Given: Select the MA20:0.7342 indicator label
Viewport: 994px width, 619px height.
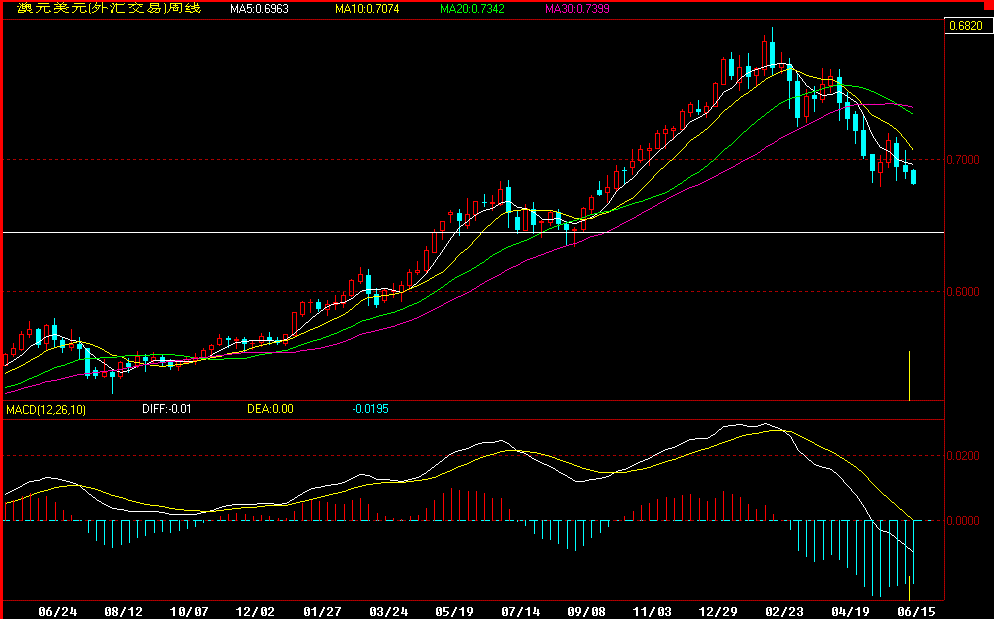Looking at the screenshot, I should point(472,9).
